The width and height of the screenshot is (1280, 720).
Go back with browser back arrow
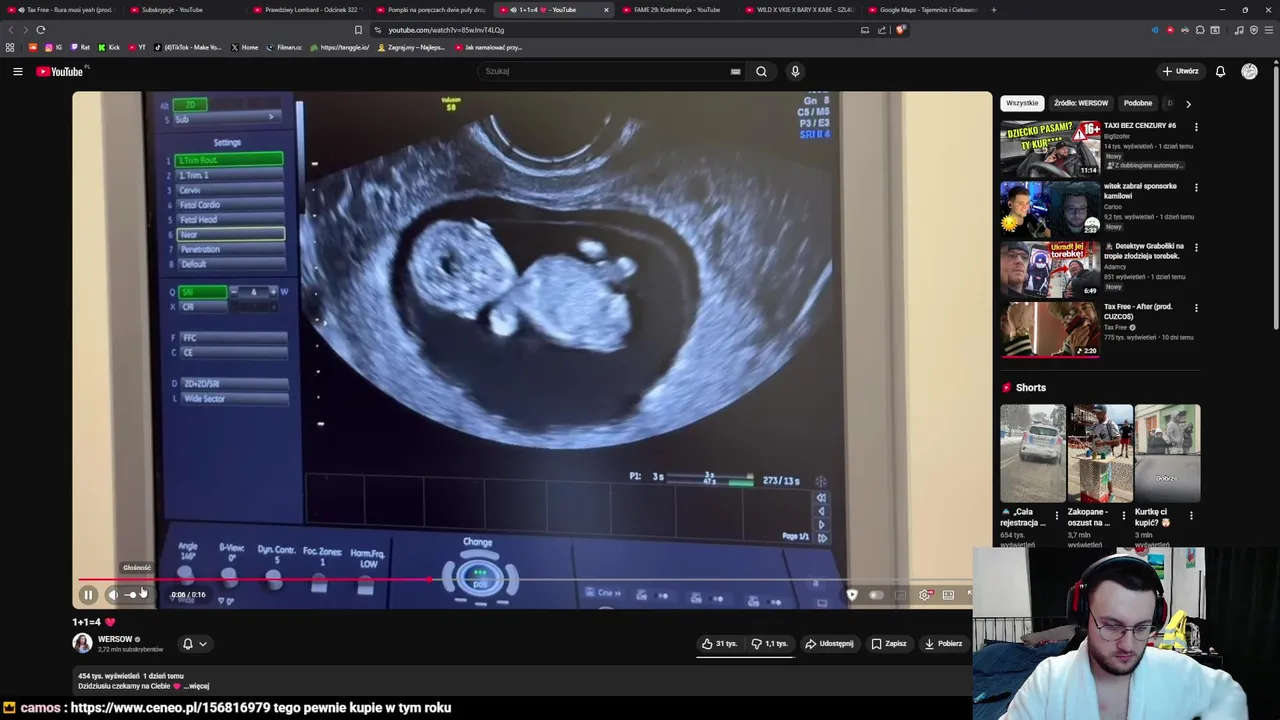coord(11,30)
